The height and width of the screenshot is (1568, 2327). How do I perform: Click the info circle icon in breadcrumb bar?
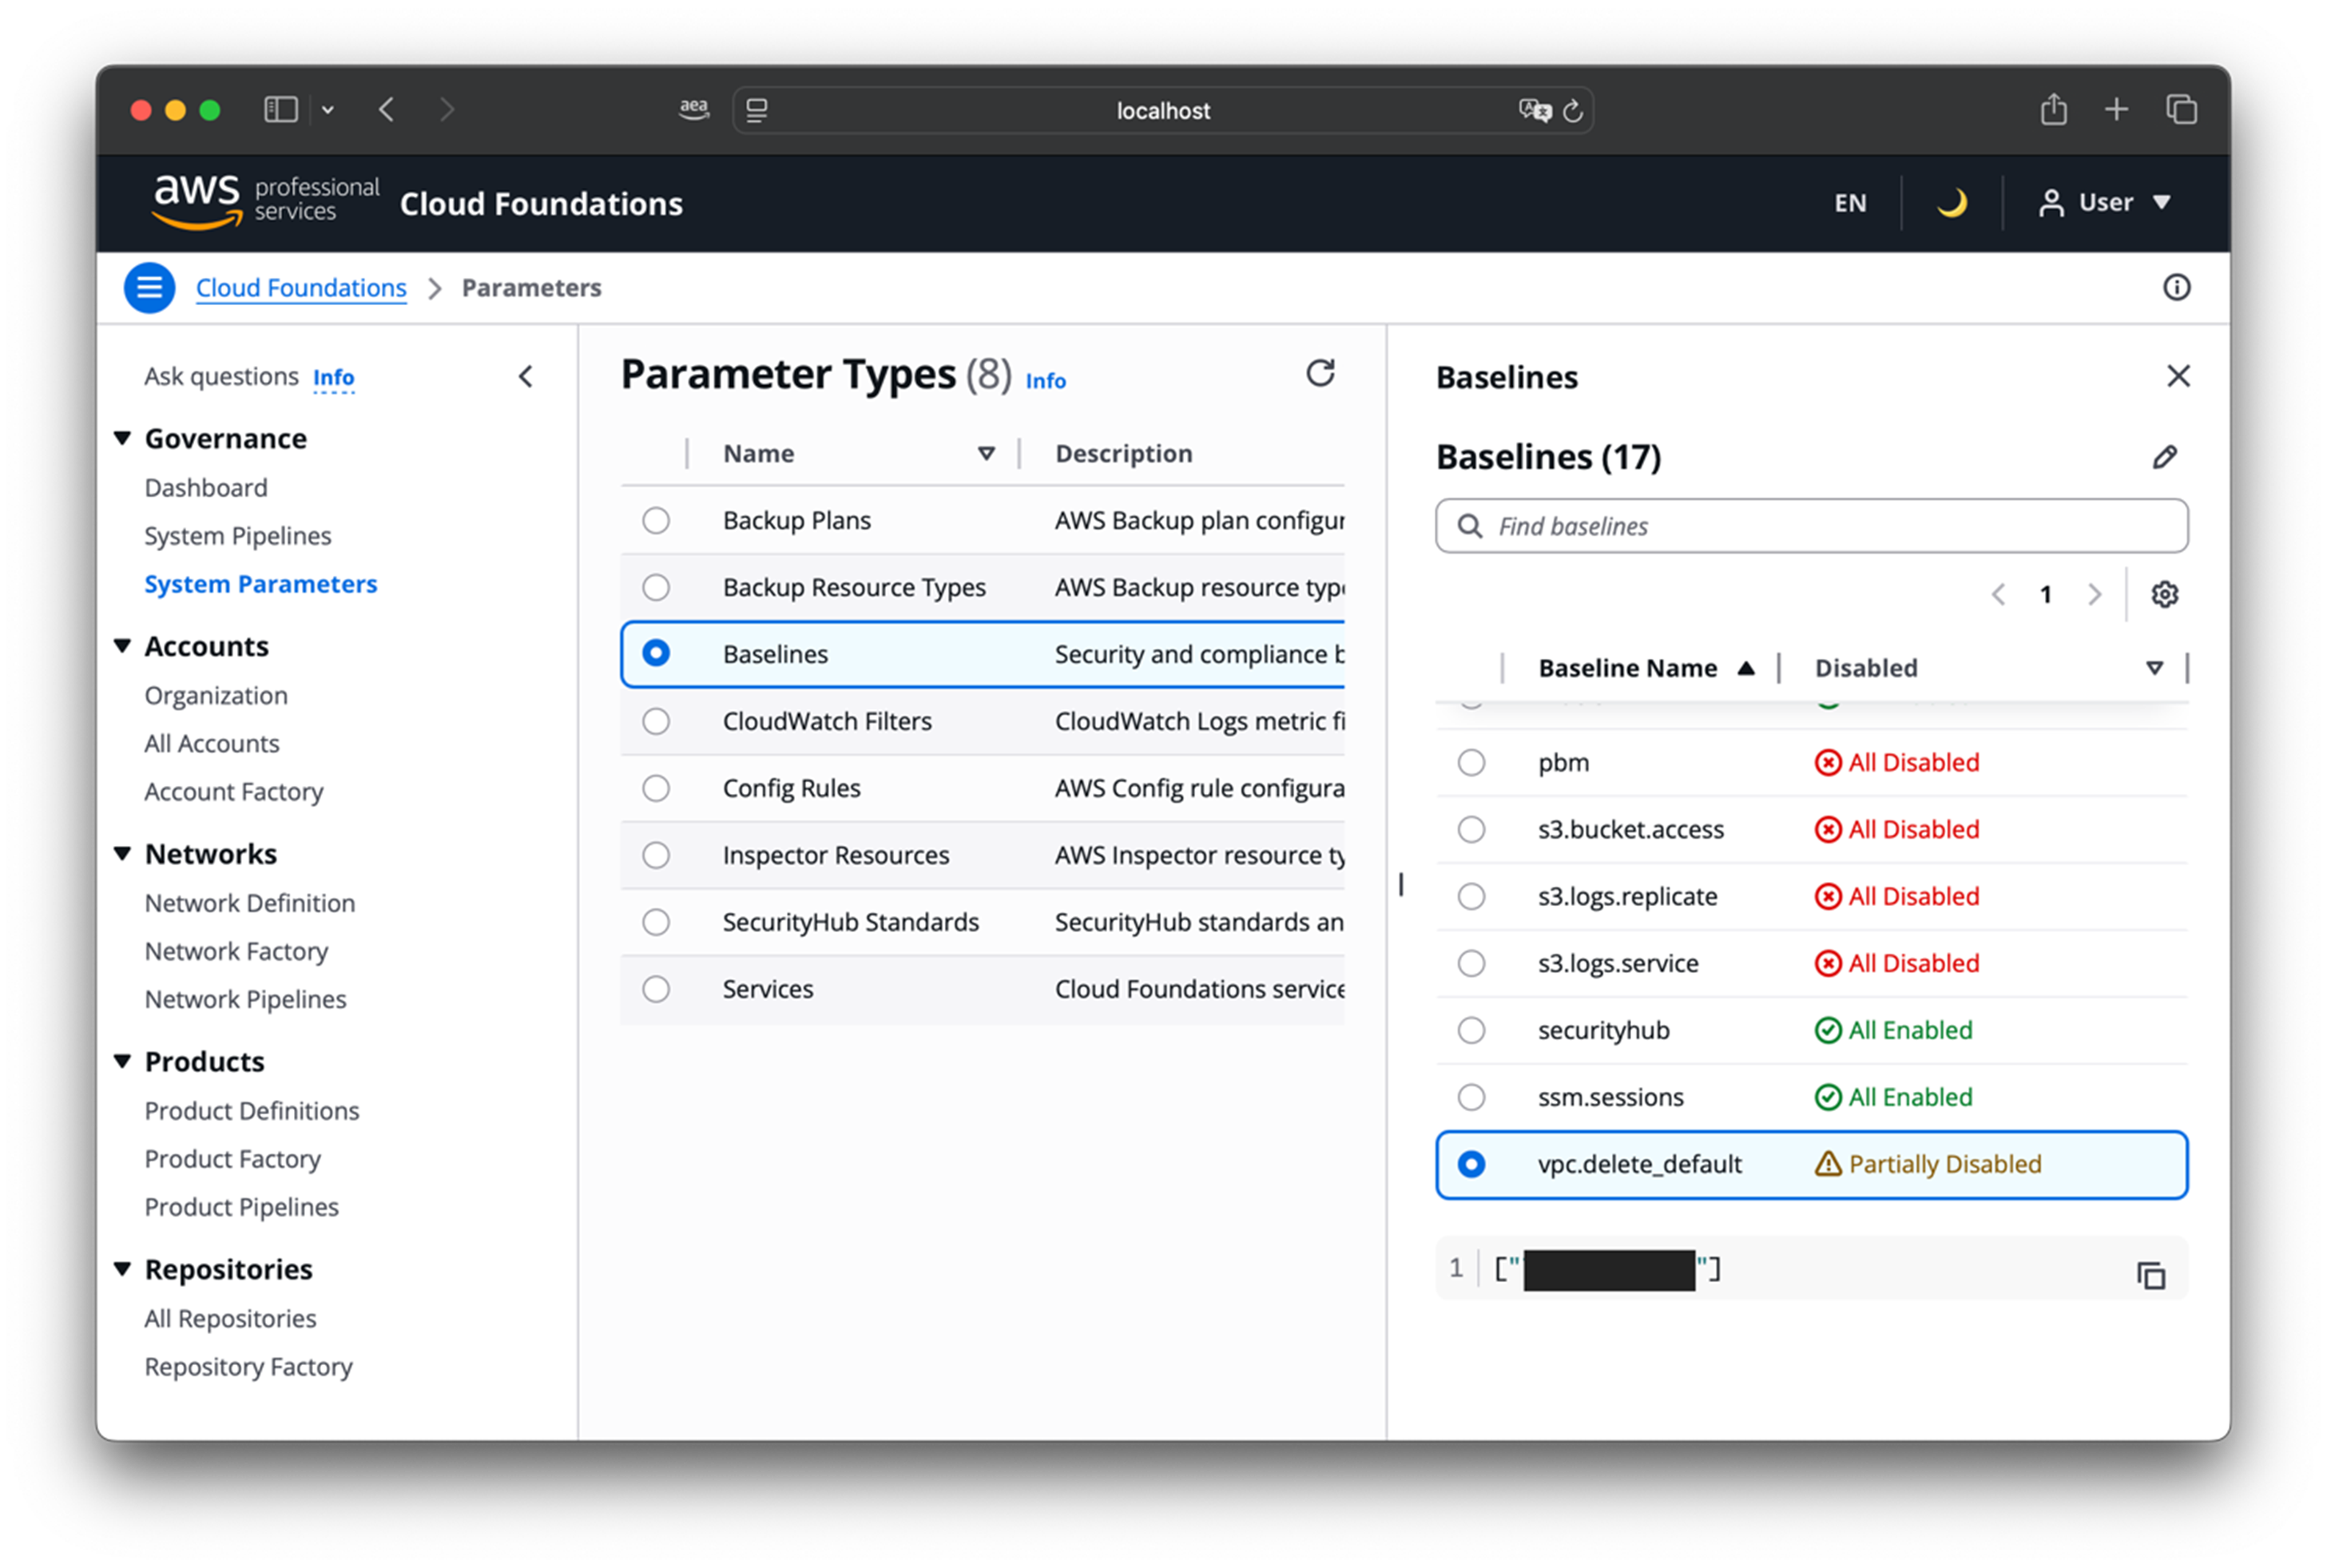coord(2176,288)
